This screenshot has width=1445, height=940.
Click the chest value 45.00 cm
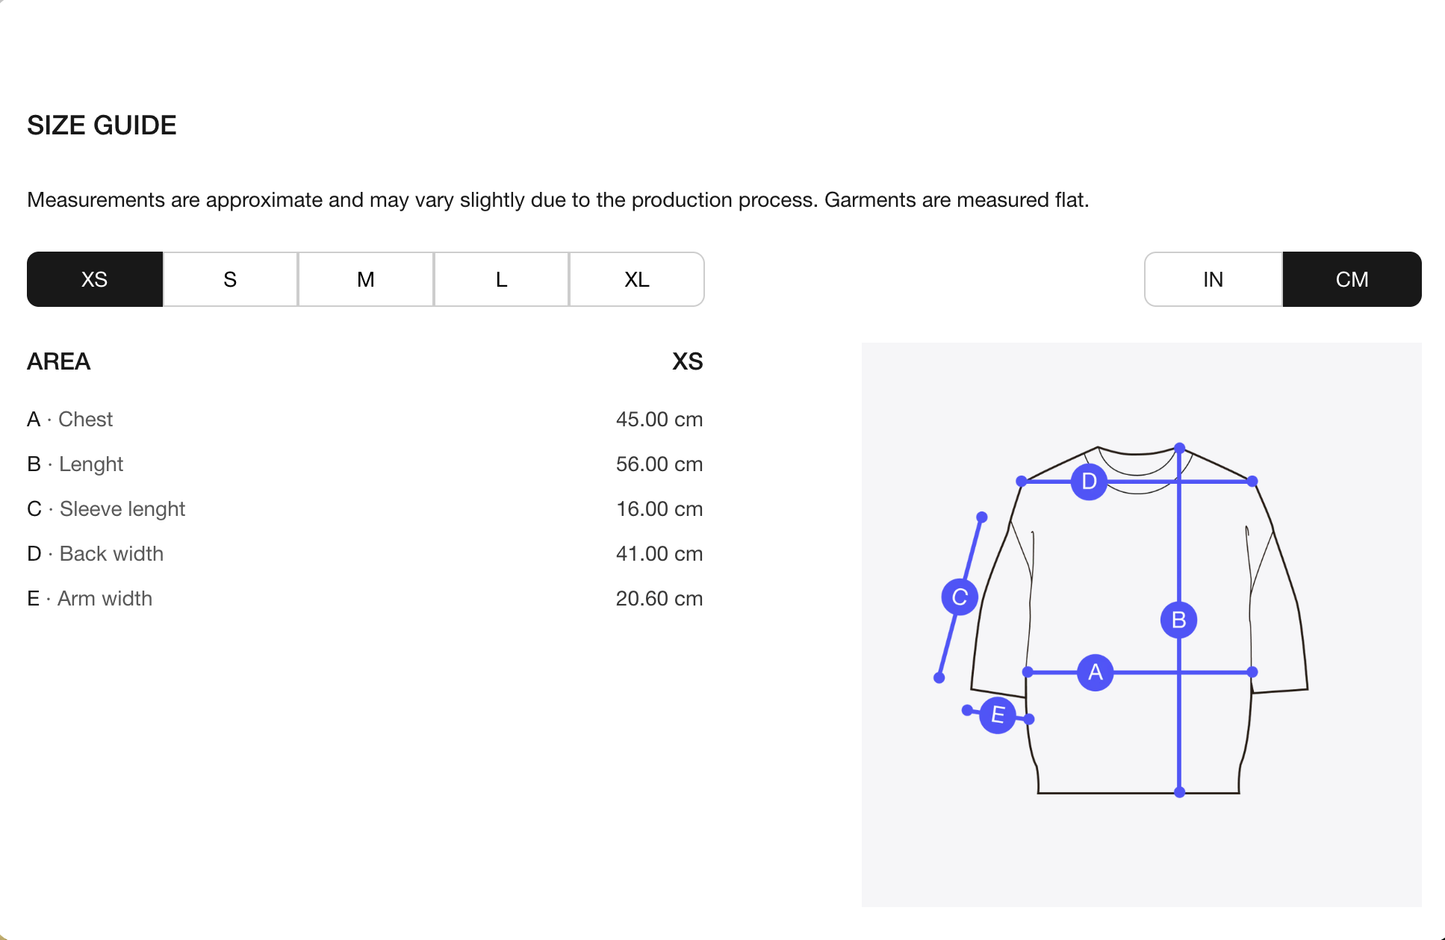pos(659,419)
